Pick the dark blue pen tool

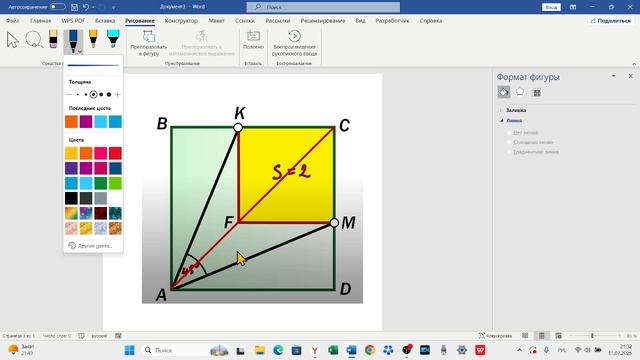(x=73, y=40)
